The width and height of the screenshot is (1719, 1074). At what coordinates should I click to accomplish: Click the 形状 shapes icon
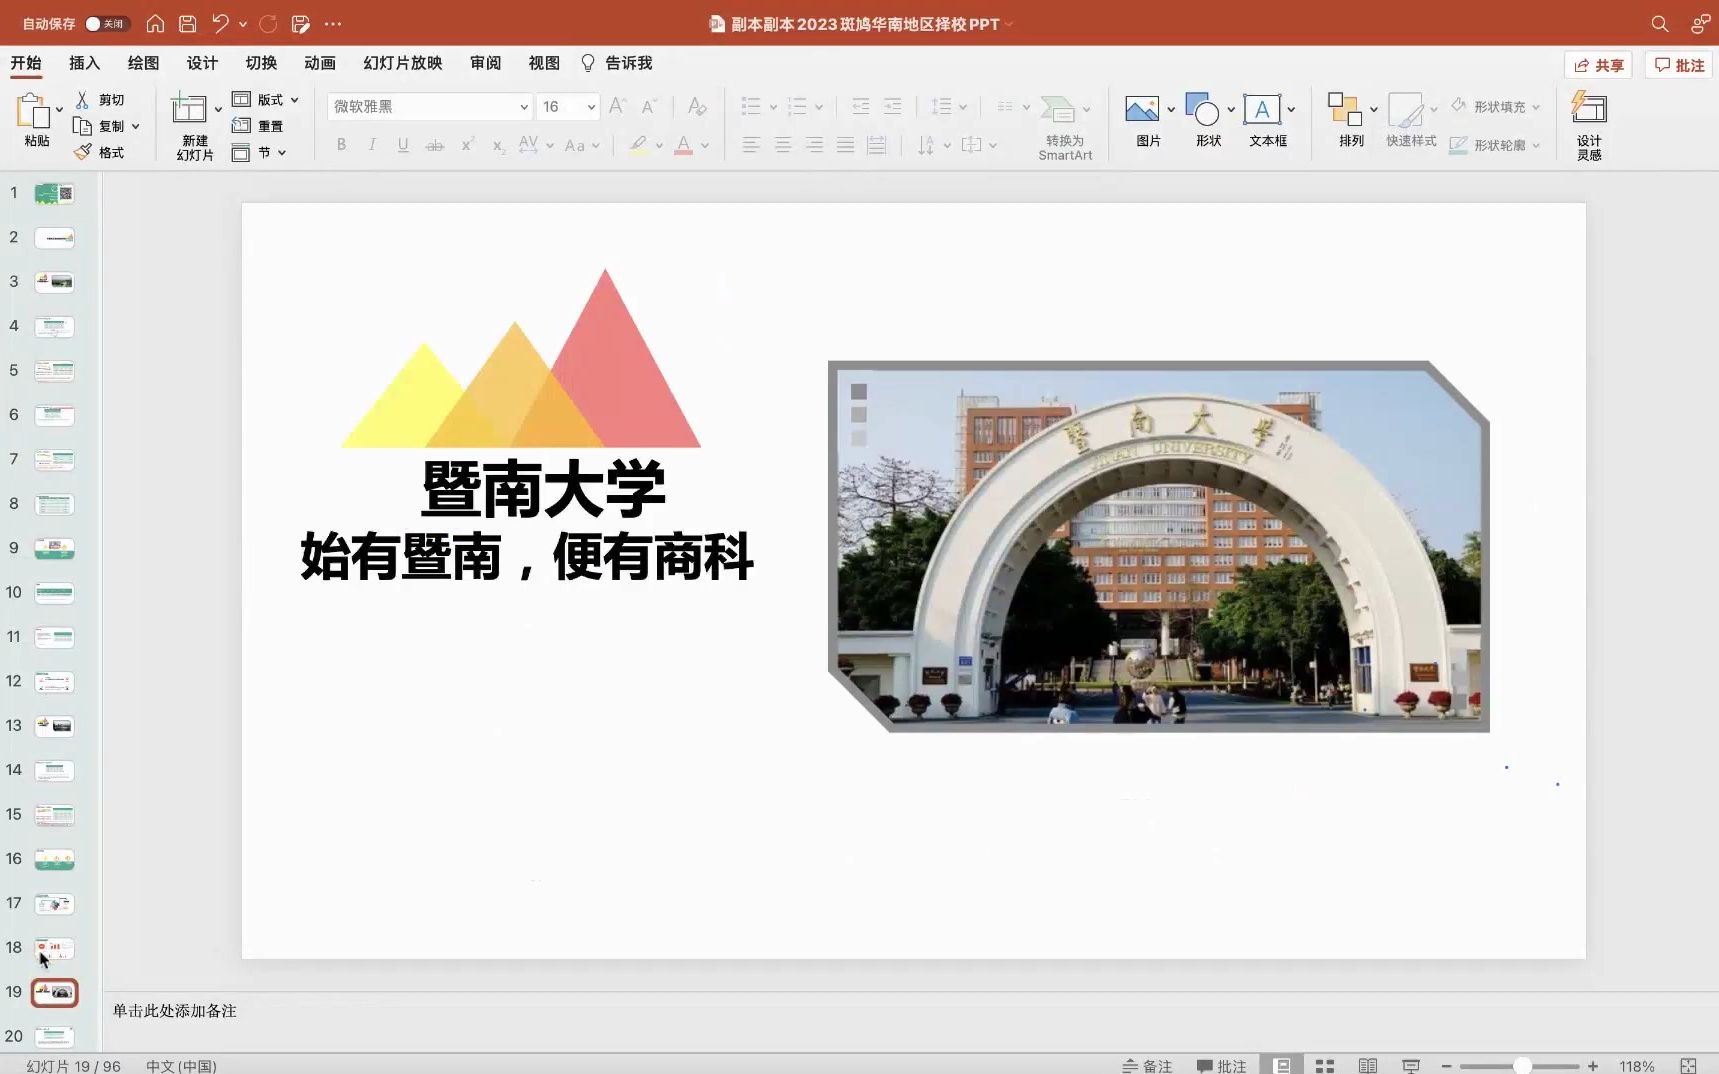(x=1202, y=109)
